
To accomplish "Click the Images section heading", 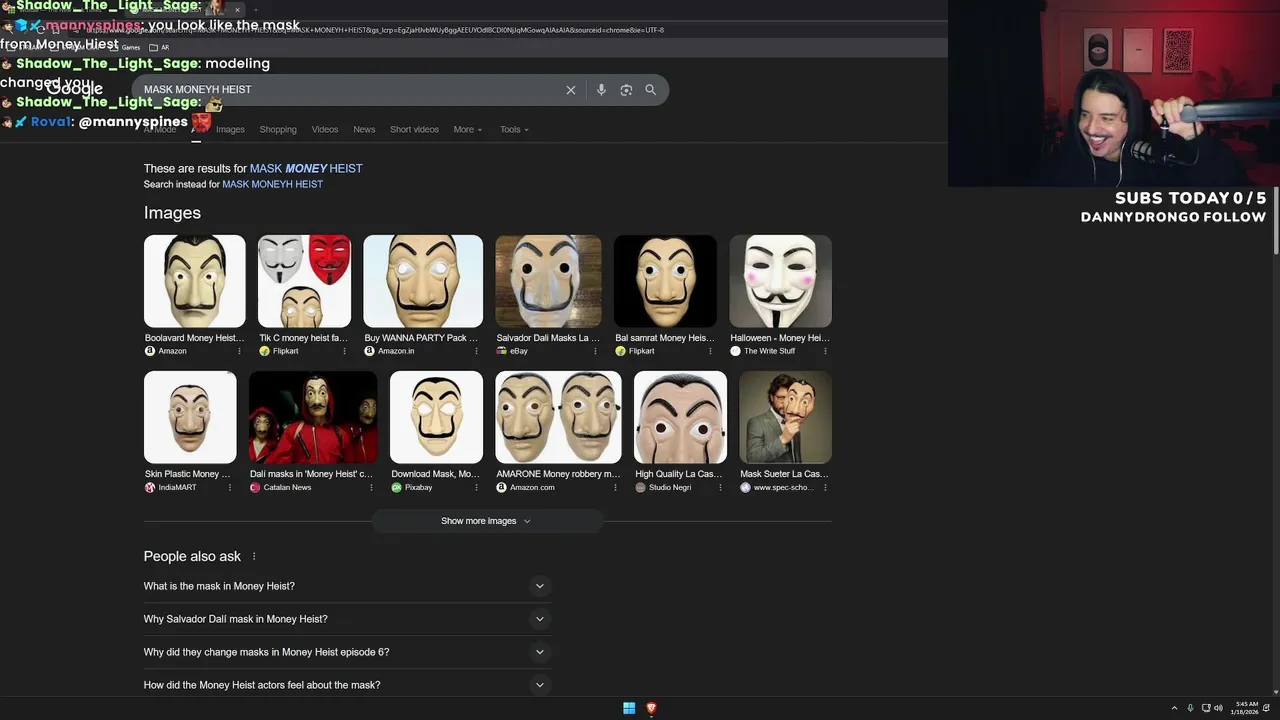I will coord(172,213).
